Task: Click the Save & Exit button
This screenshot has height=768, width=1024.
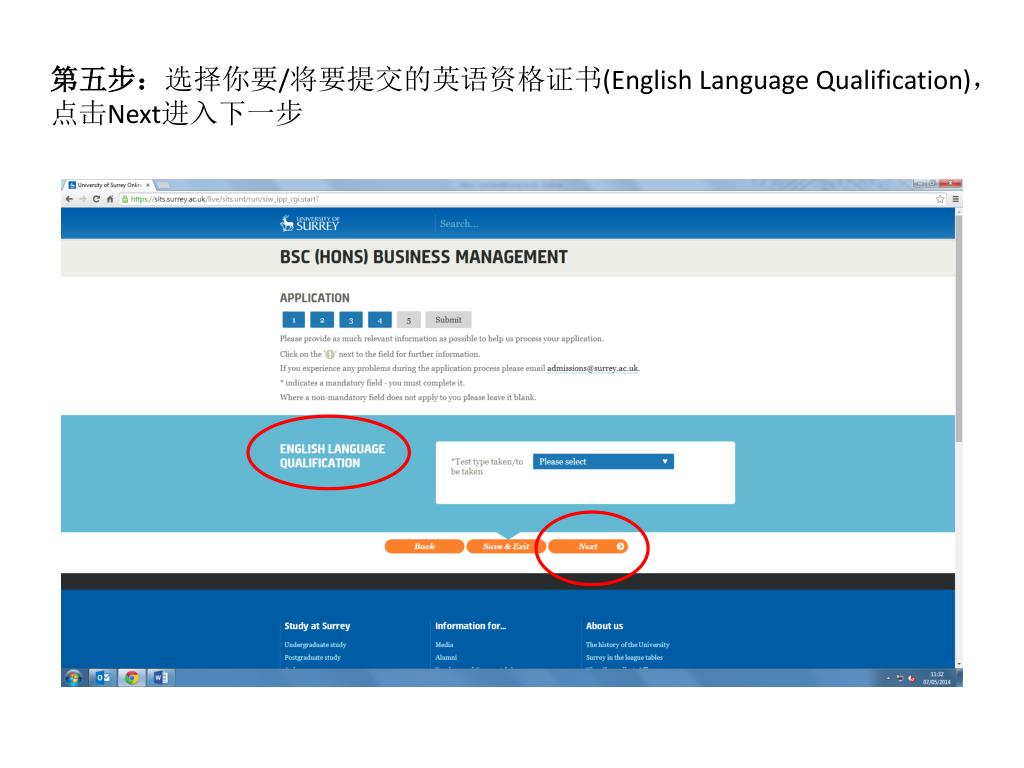Action: click(506, 547)
